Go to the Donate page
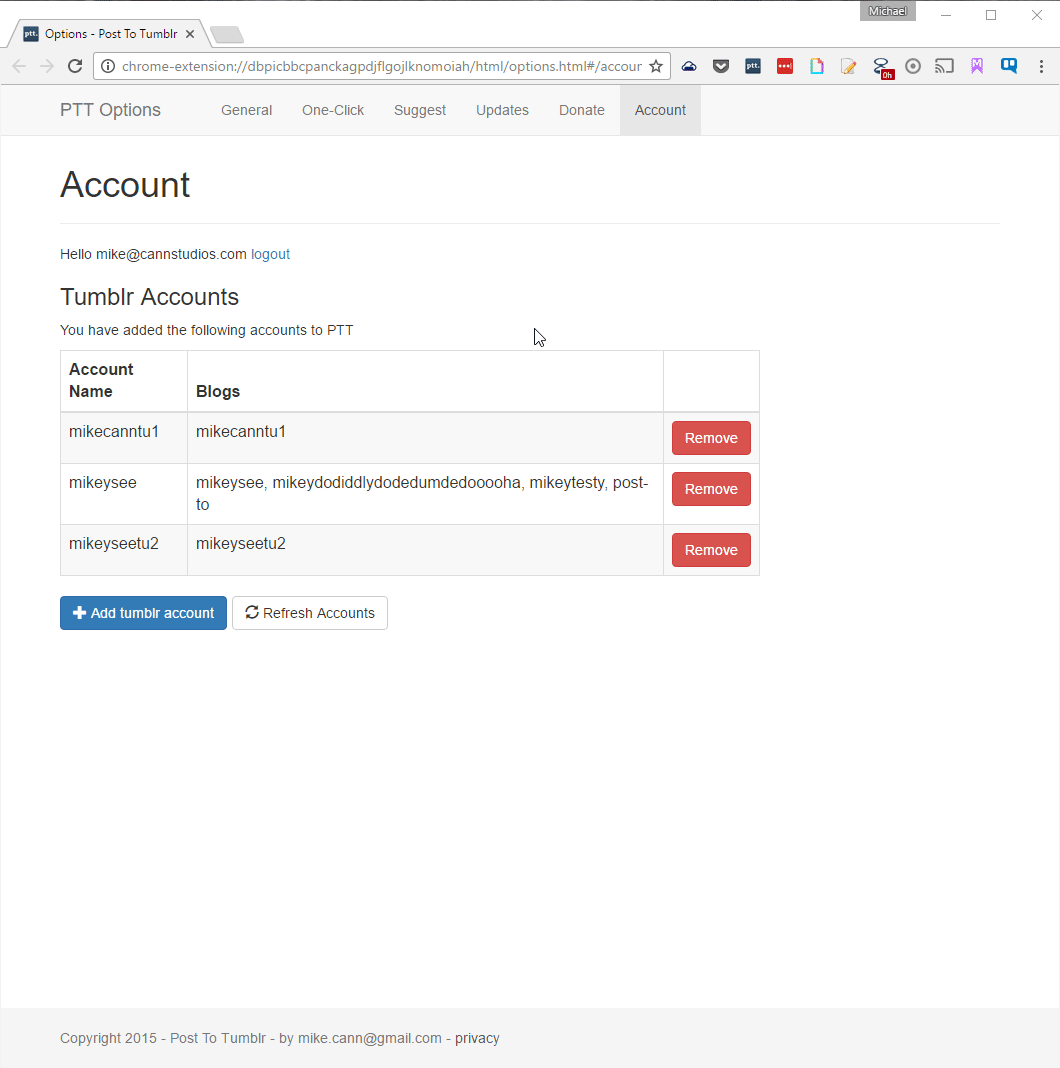1060x1068 pixels. pos(582,110)
